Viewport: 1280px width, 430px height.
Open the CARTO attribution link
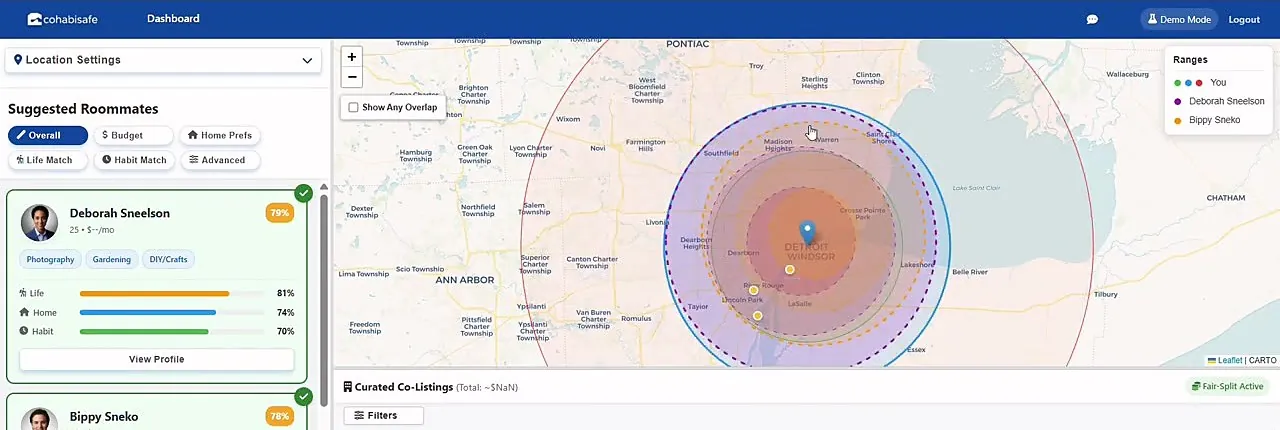click(1262, 360)
